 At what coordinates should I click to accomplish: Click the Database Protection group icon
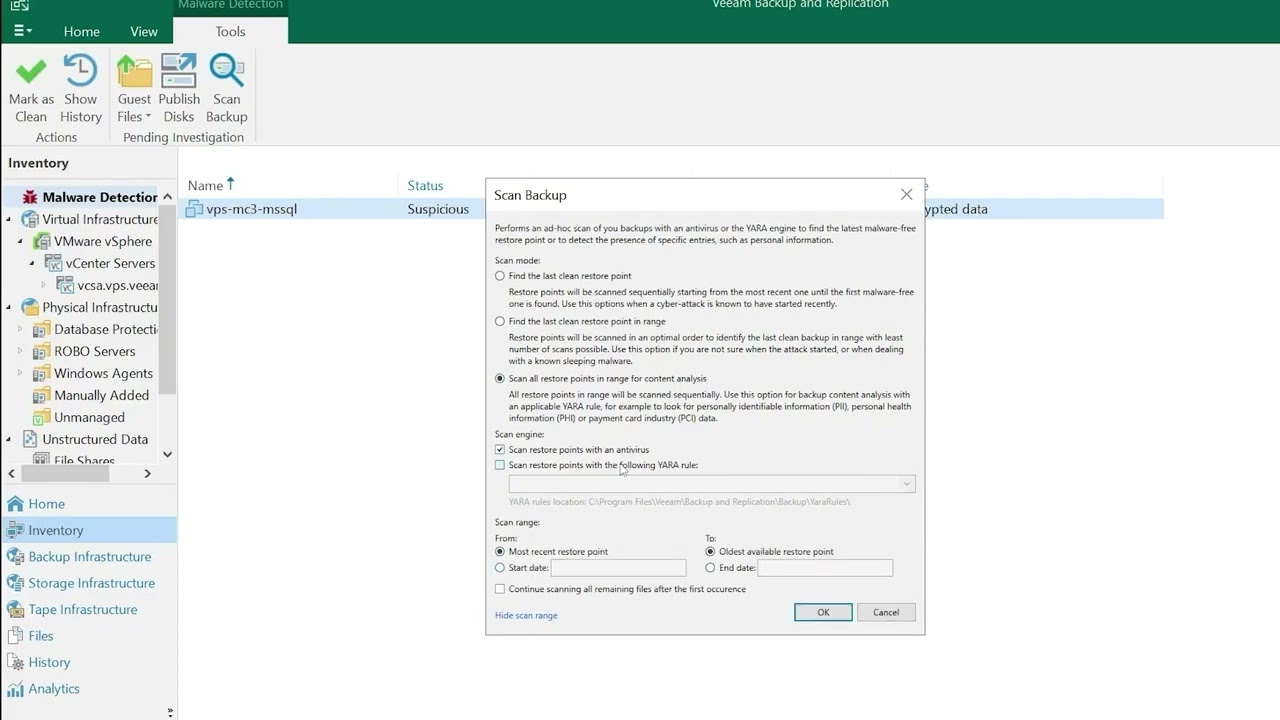point(42,329)
